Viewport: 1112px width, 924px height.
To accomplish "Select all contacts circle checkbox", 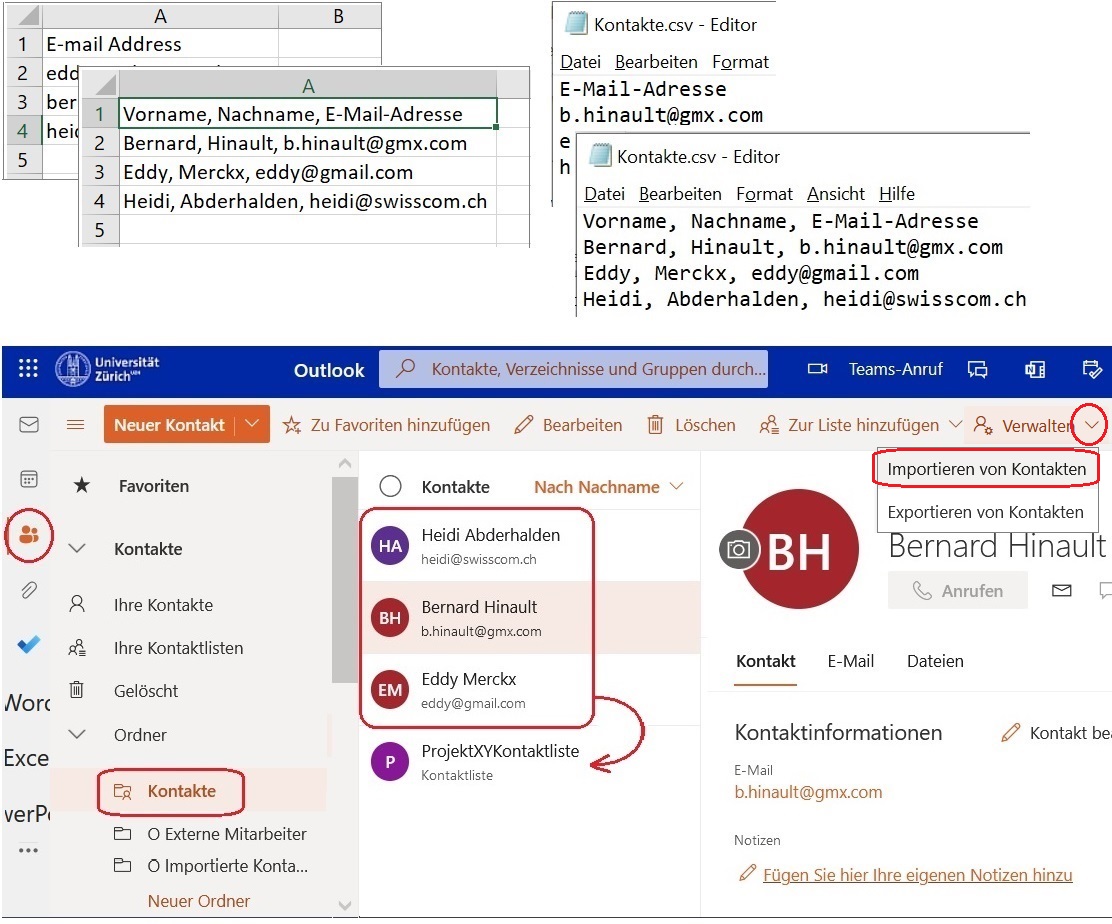I will tap(390, 487).
